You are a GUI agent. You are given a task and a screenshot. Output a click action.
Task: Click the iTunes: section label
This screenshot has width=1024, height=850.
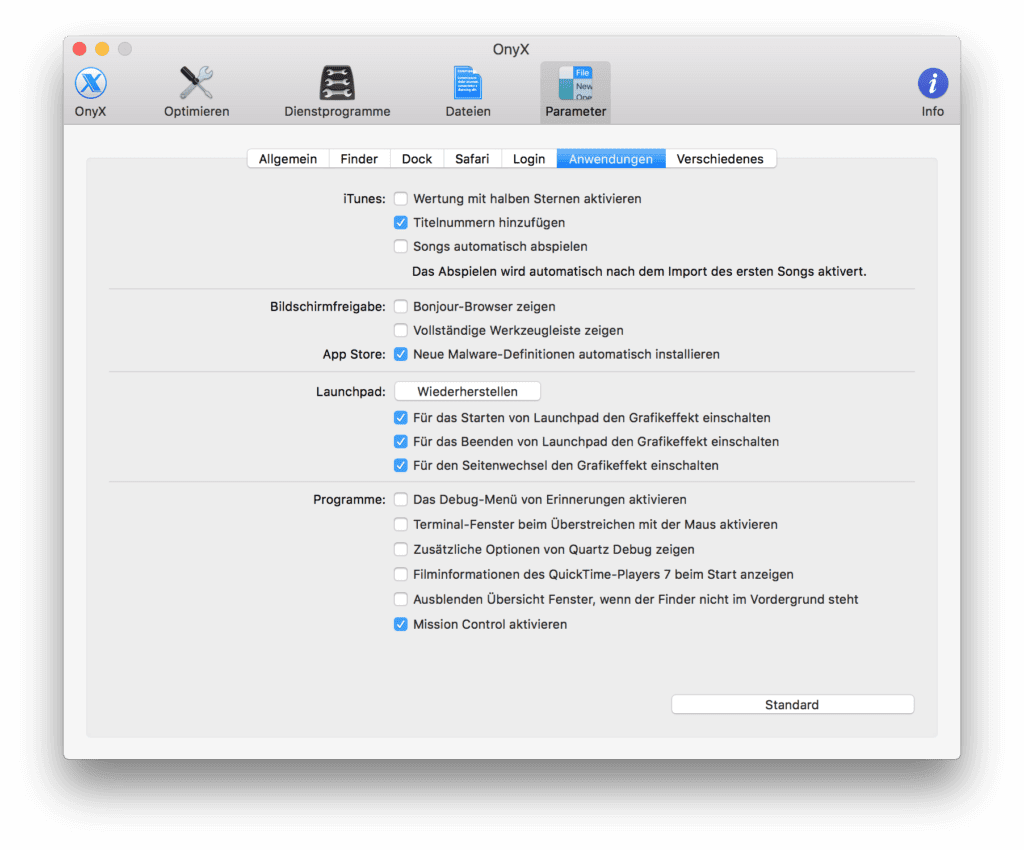click(x=364, y=198)
